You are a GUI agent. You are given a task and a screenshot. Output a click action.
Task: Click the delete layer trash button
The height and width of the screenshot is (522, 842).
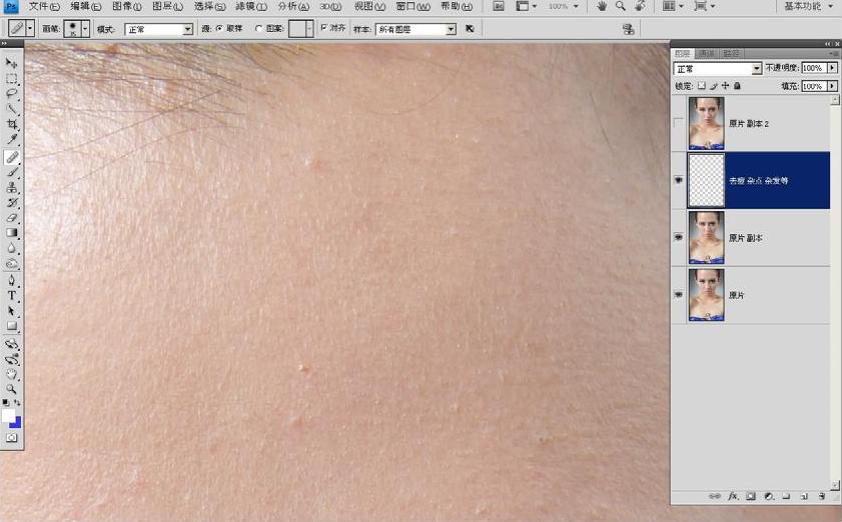tap(822, 496)
